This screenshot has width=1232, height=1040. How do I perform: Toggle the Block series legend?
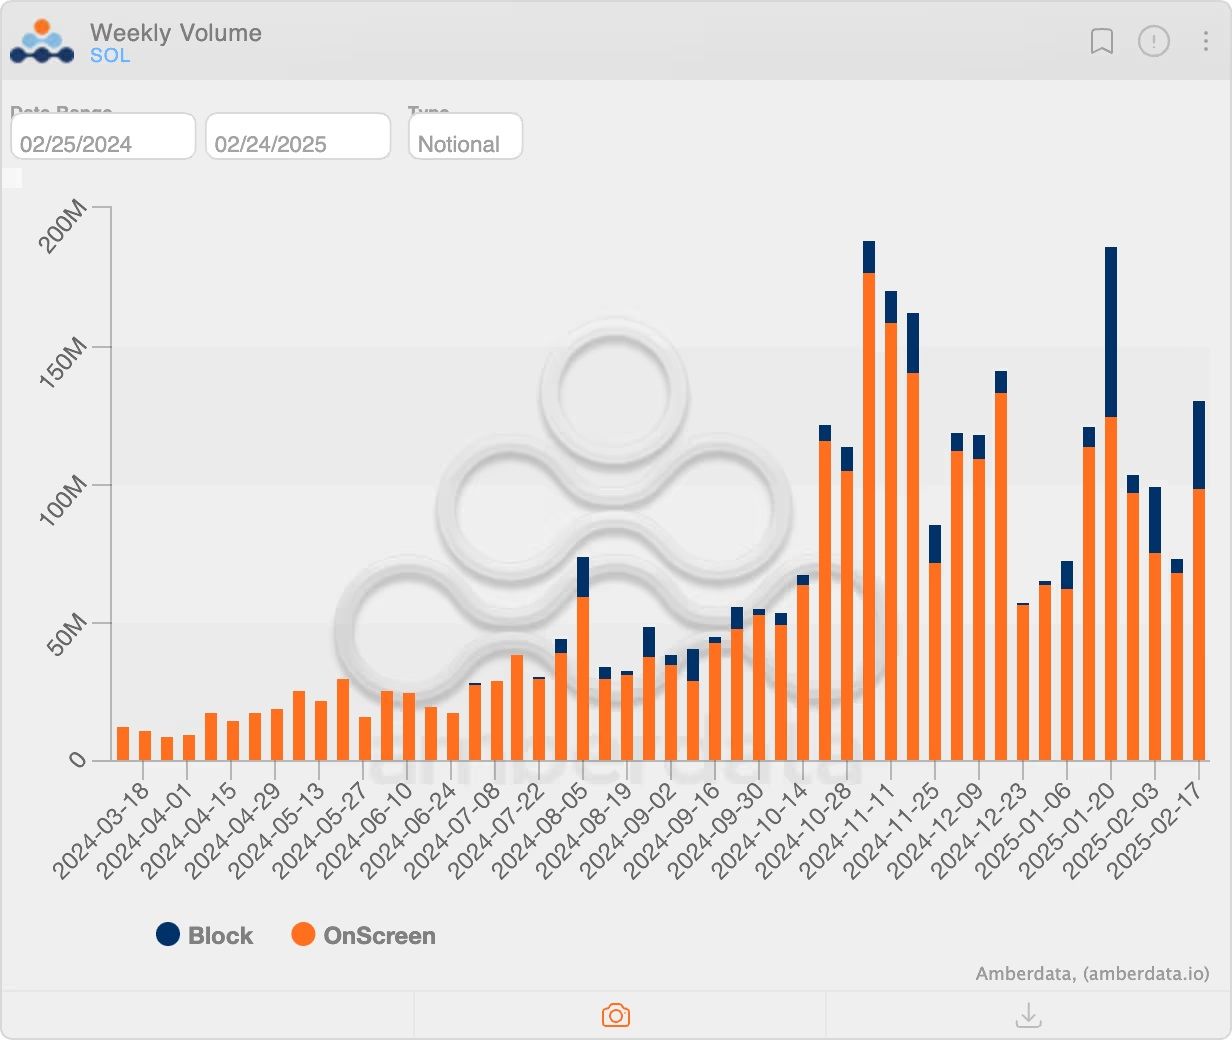point(220,936)
